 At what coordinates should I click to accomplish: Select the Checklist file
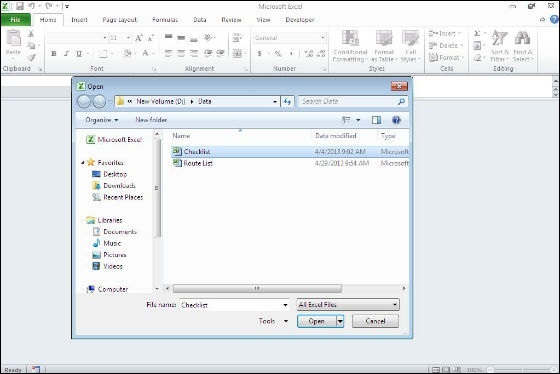[290, 151]
